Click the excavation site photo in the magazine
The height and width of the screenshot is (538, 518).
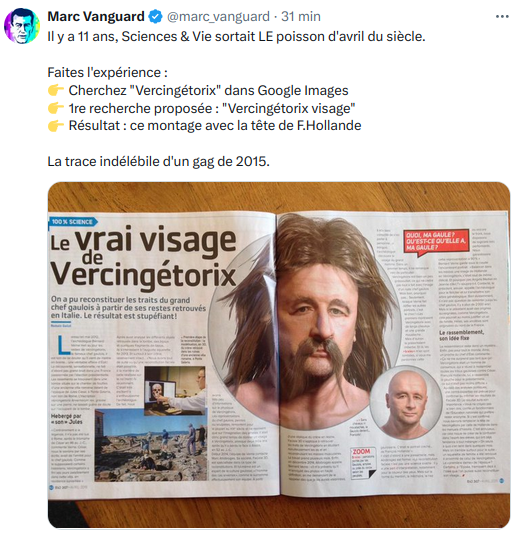coord(151,445)
